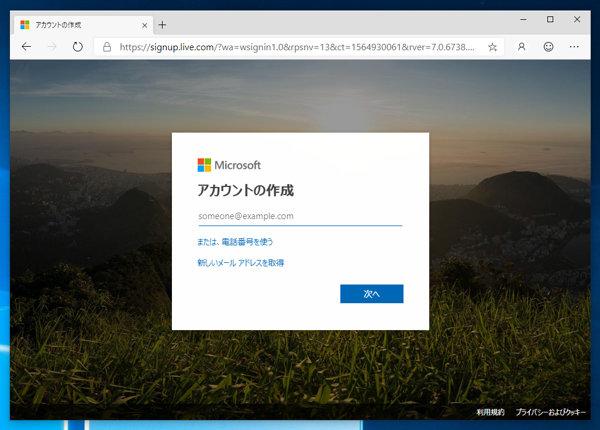Click the または、電話番号を使う link

pos(235,242)
